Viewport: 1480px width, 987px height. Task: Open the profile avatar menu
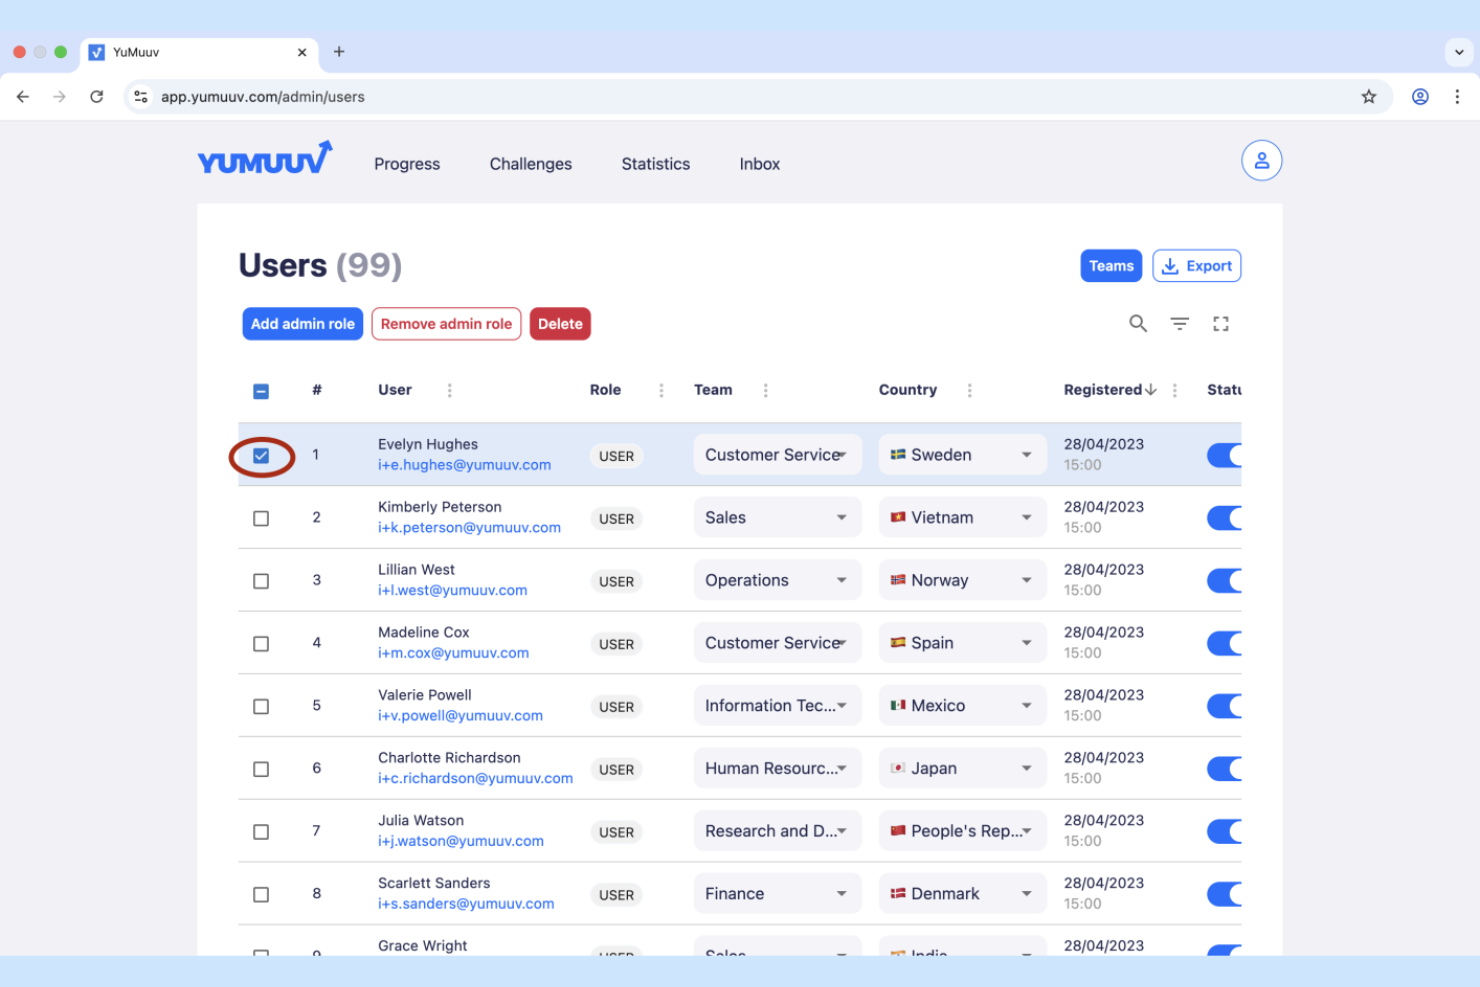1262,160
